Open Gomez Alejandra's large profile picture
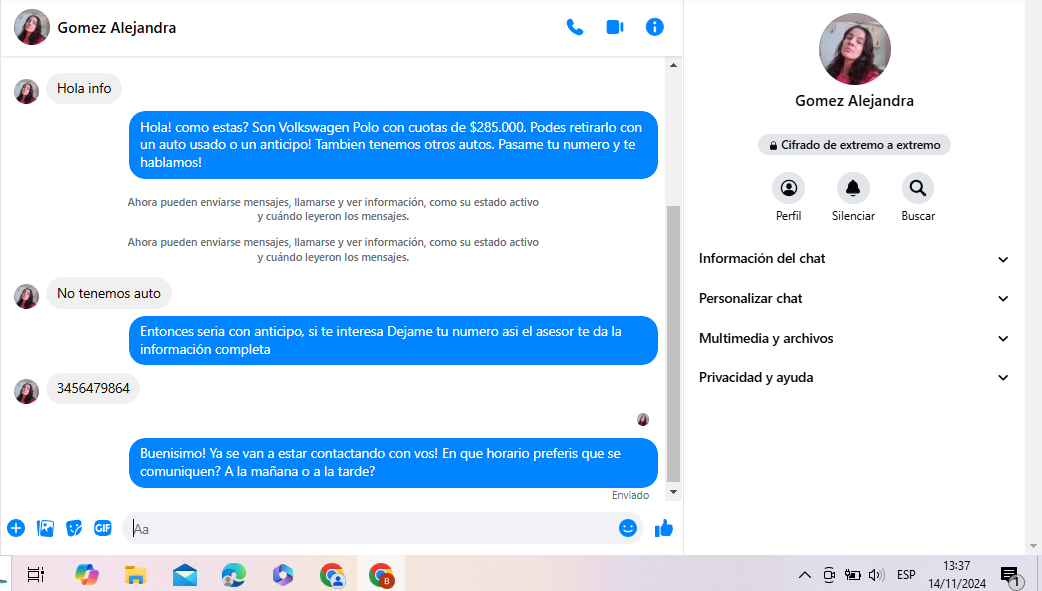This screenshot has width=1042, height=591. [x=854, y=49]
